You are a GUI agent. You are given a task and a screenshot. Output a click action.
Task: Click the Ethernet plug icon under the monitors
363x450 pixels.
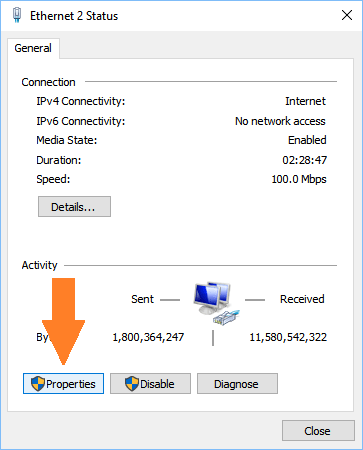point(226,318)
